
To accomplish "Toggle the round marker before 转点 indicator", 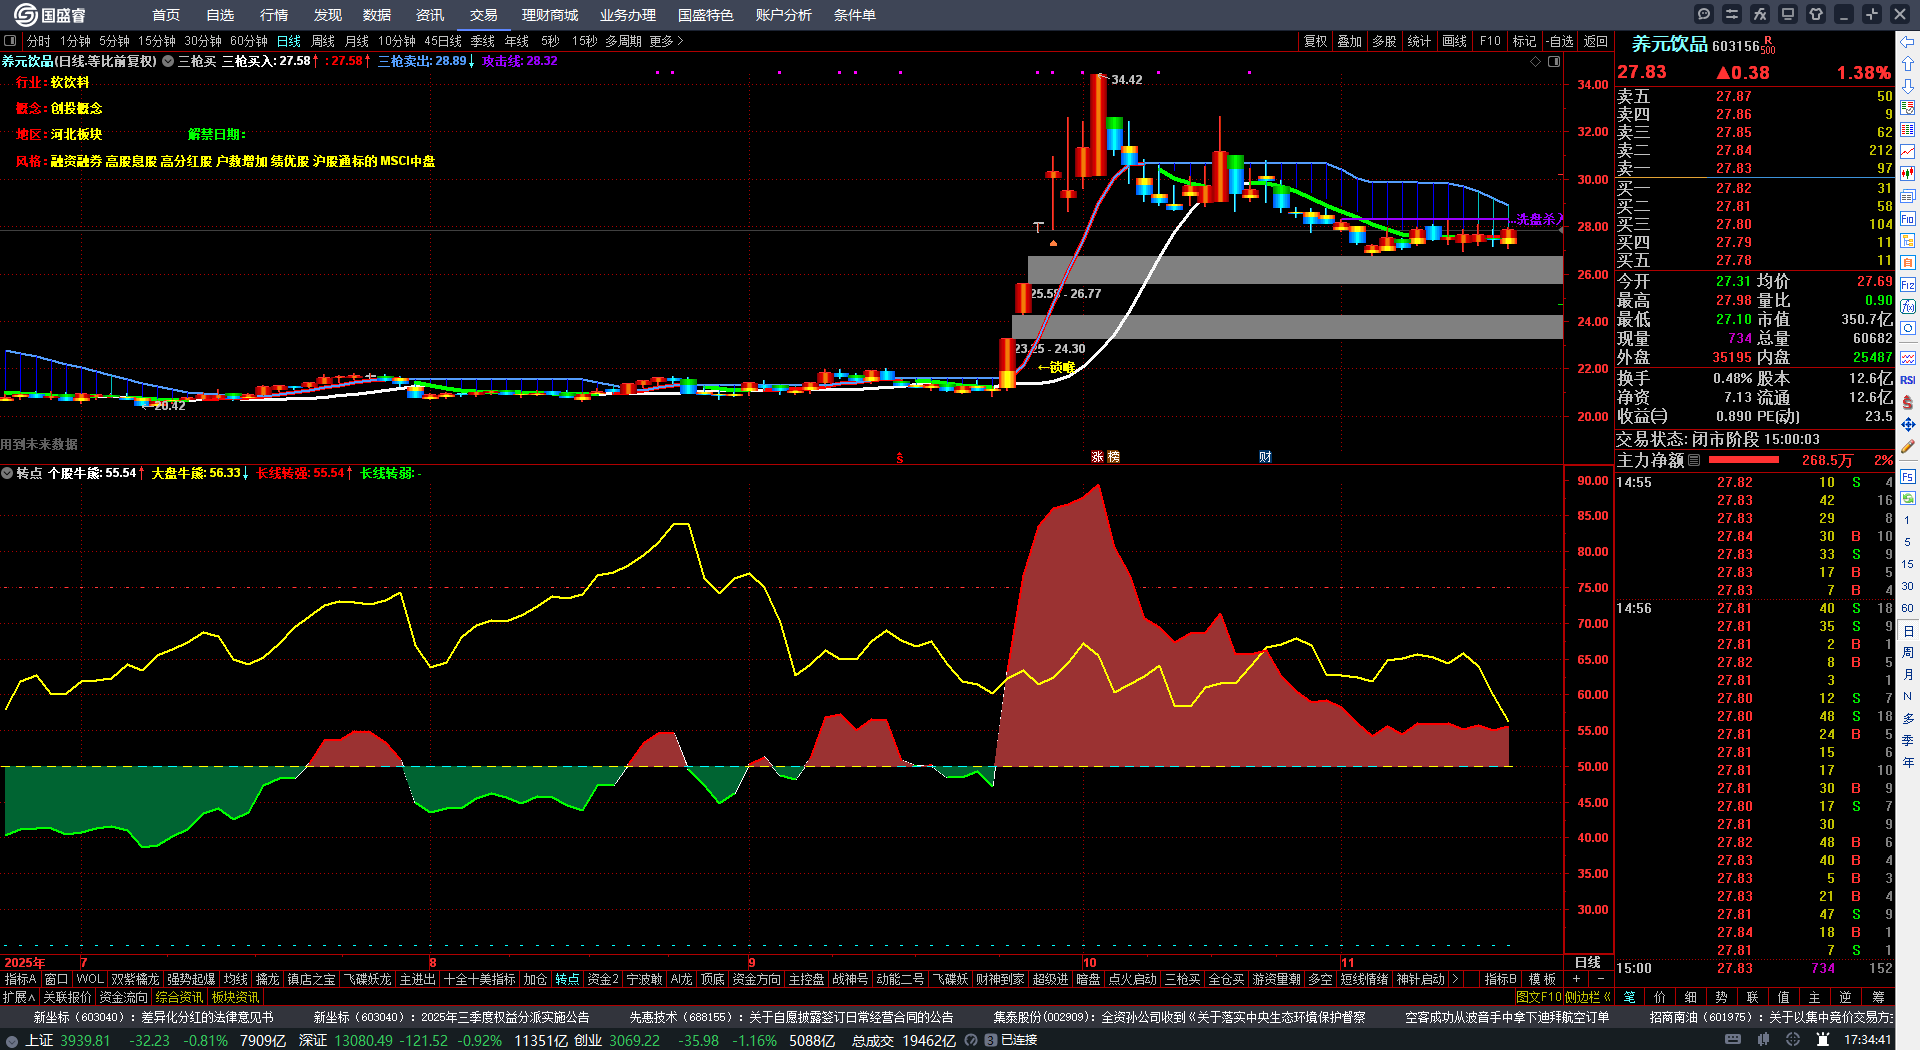I will pyautogui.click(x=8, y=473).
